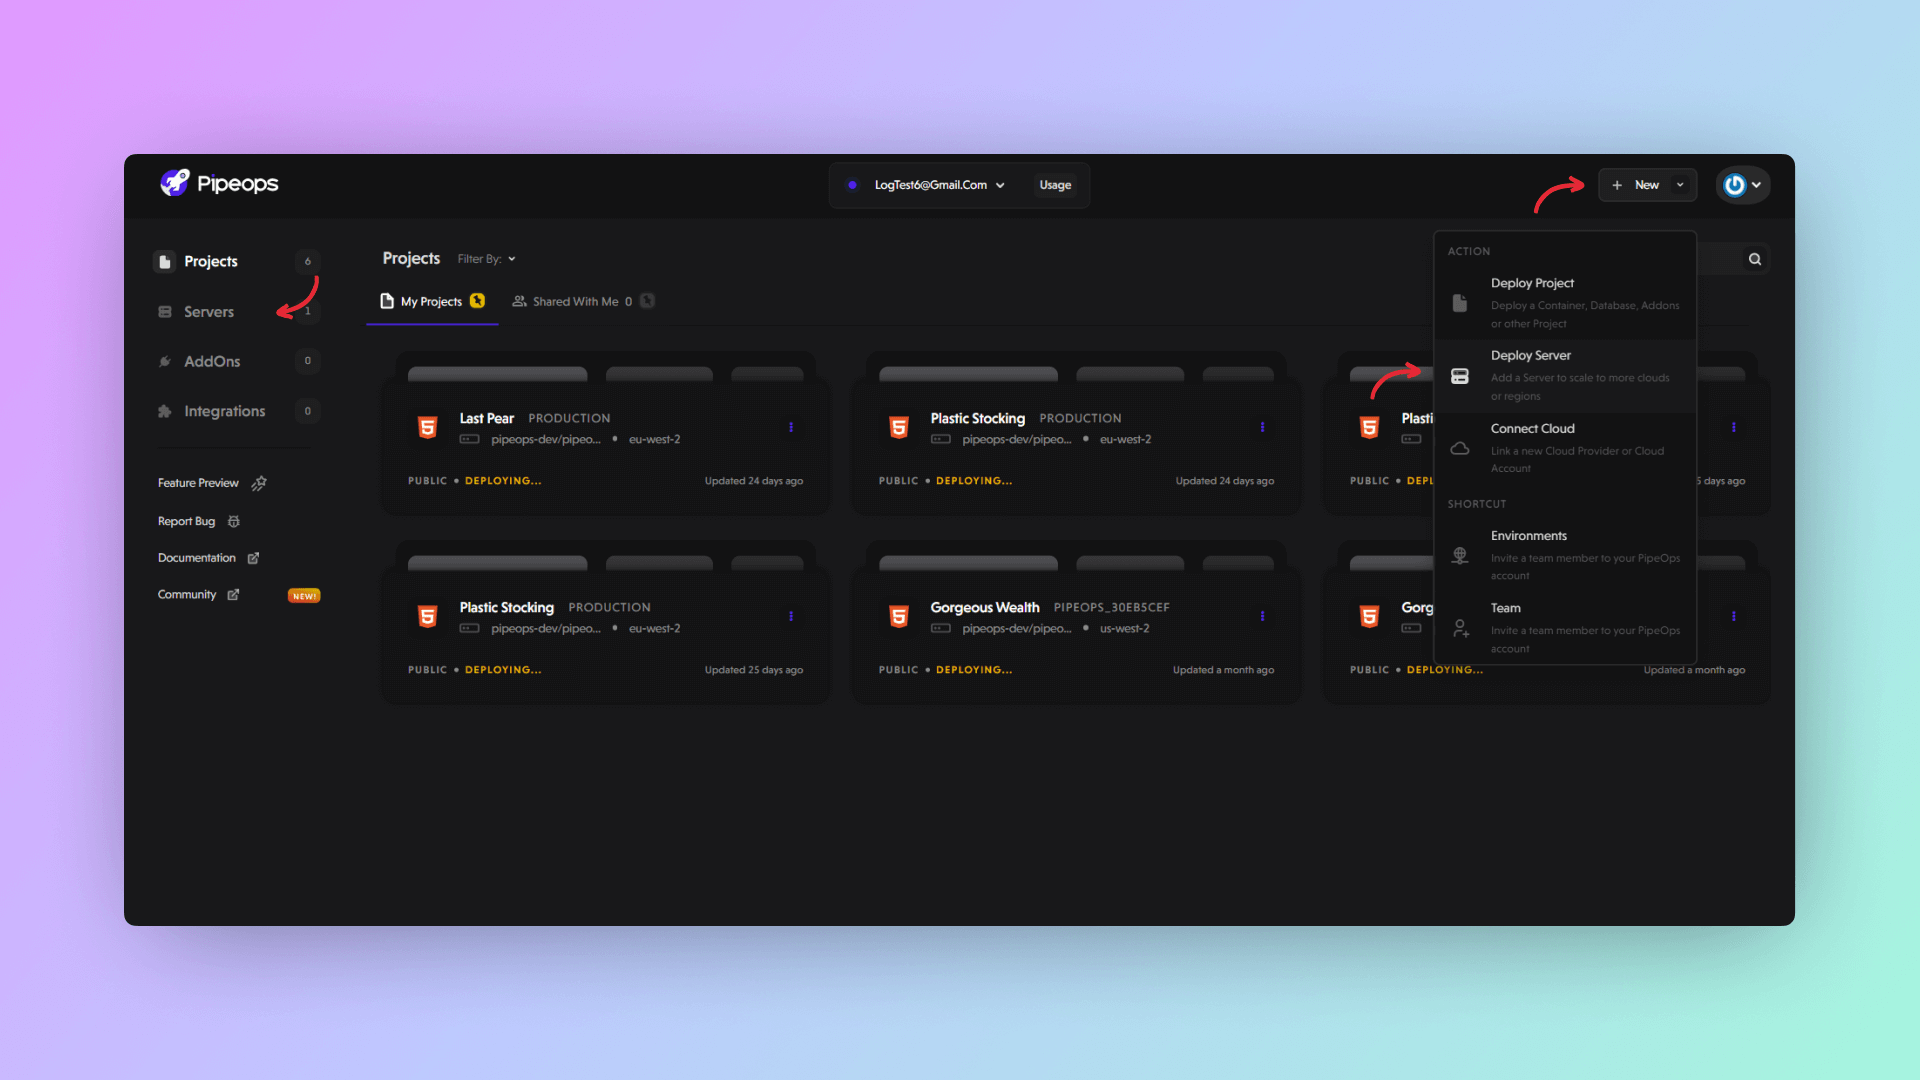Open options menu on Gorgeous Wealth us-west-2 card
1920x1080 pixels.
coord(1262,616)
